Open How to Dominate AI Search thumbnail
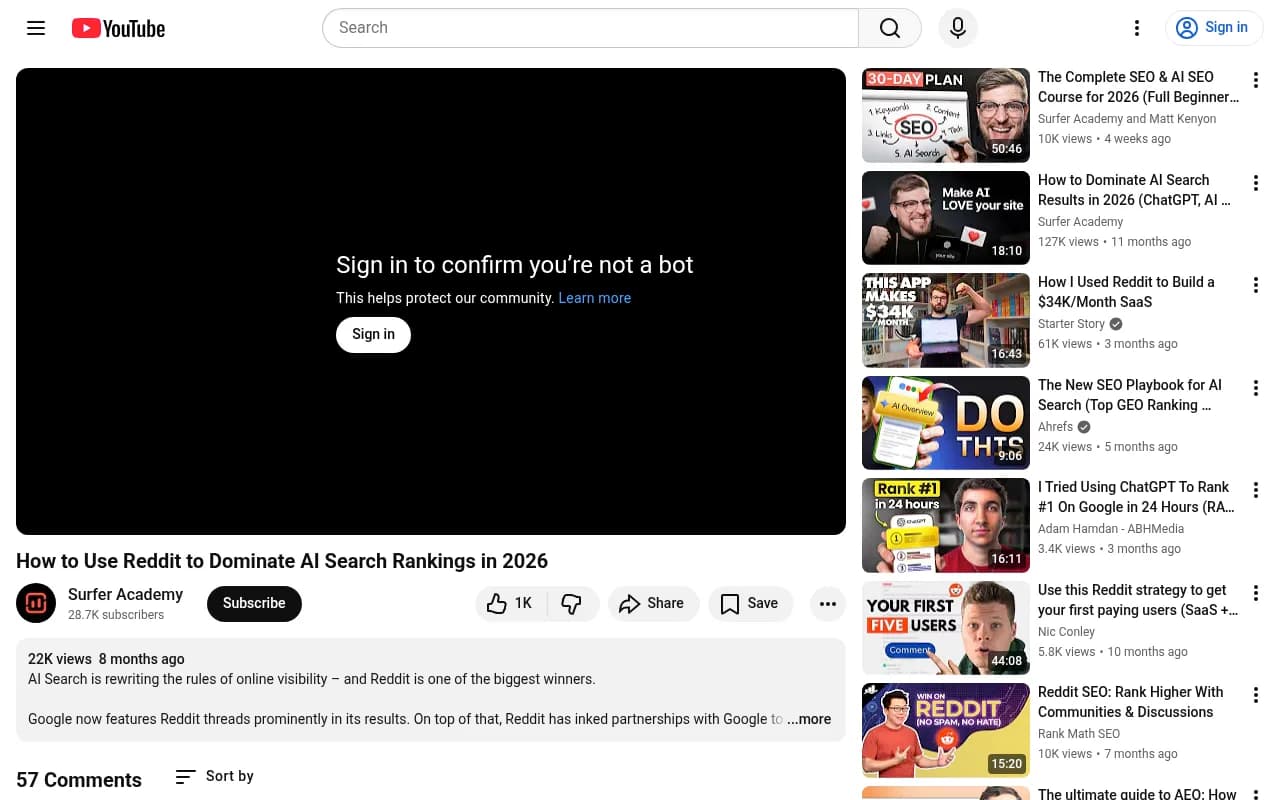This screenshot has width=1280, height=800. pos(945,218)
